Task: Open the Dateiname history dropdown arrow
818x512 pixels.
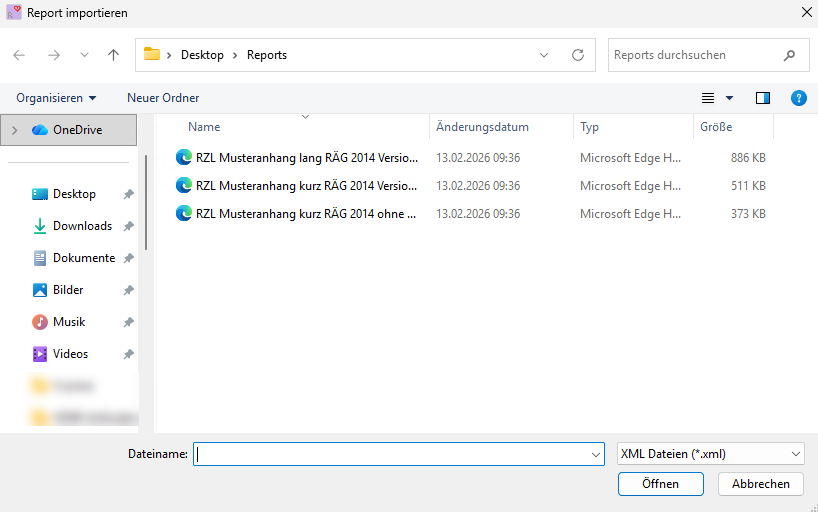Action: tap(595, 454)
